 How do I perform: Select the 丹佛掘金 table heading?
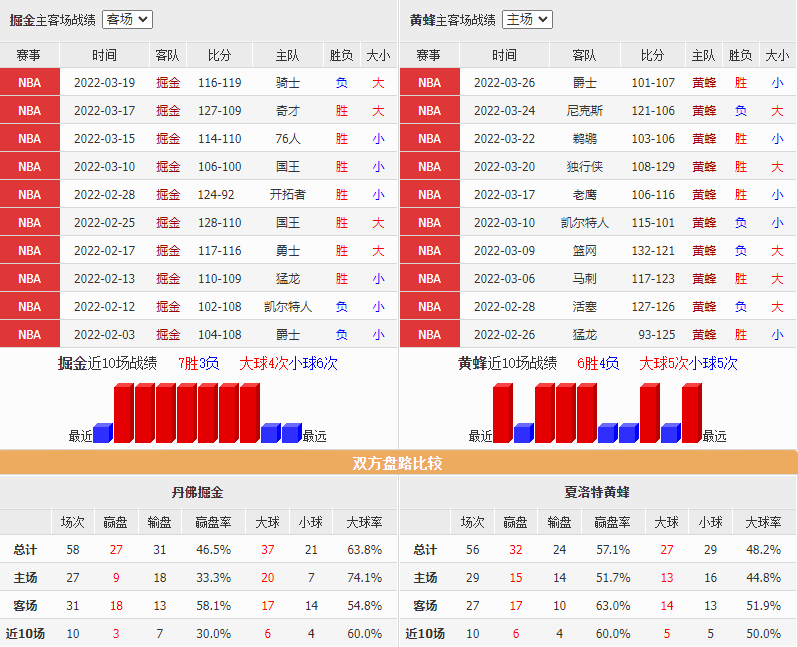[198, 492]
